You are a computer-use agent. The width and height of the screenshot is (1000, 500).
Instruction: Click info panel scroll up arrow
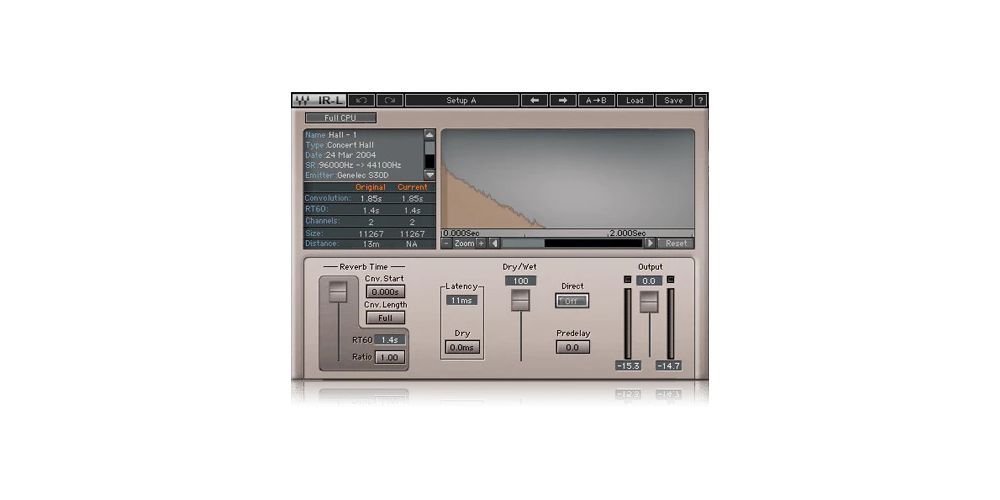(x=430, y=135)
